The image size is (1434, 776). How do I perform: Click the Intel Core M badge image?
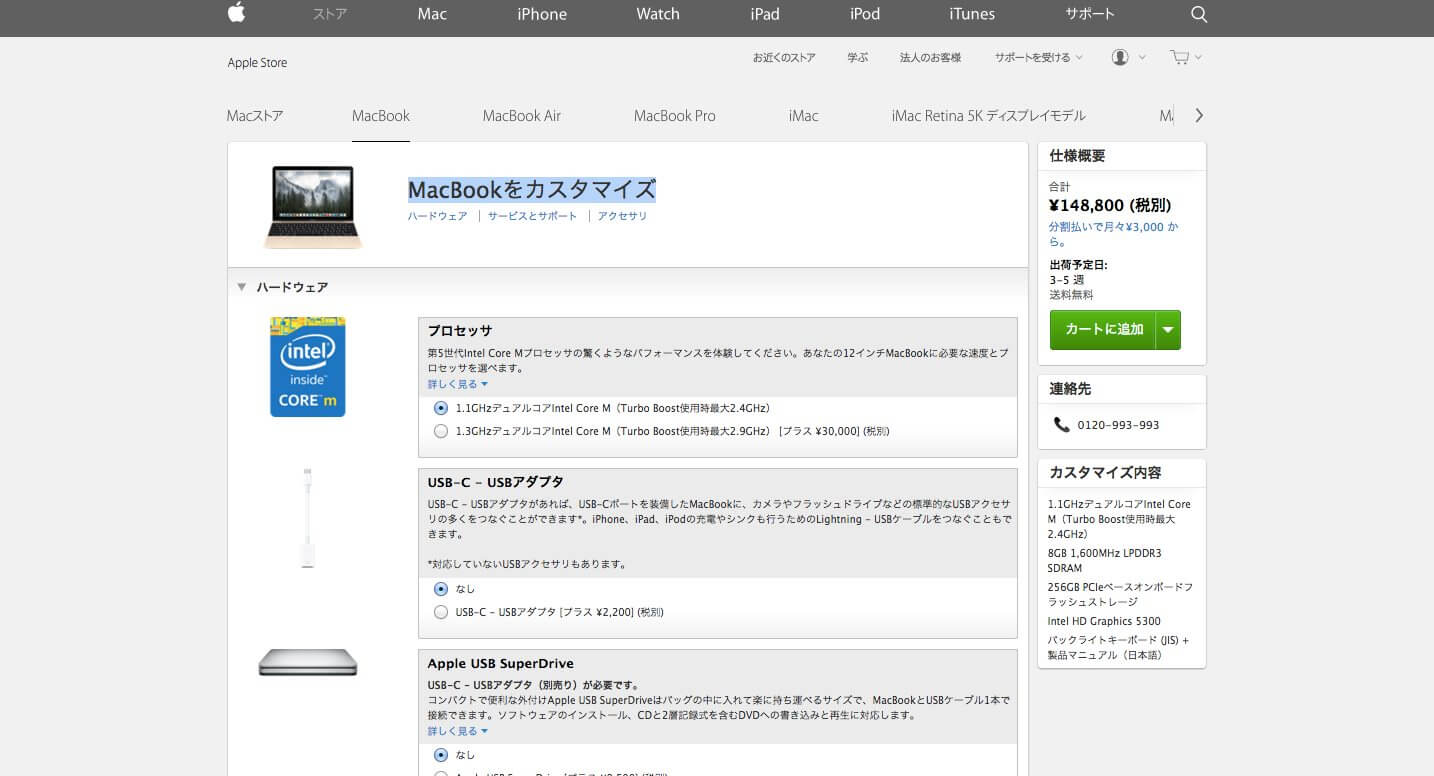point(308,367)
